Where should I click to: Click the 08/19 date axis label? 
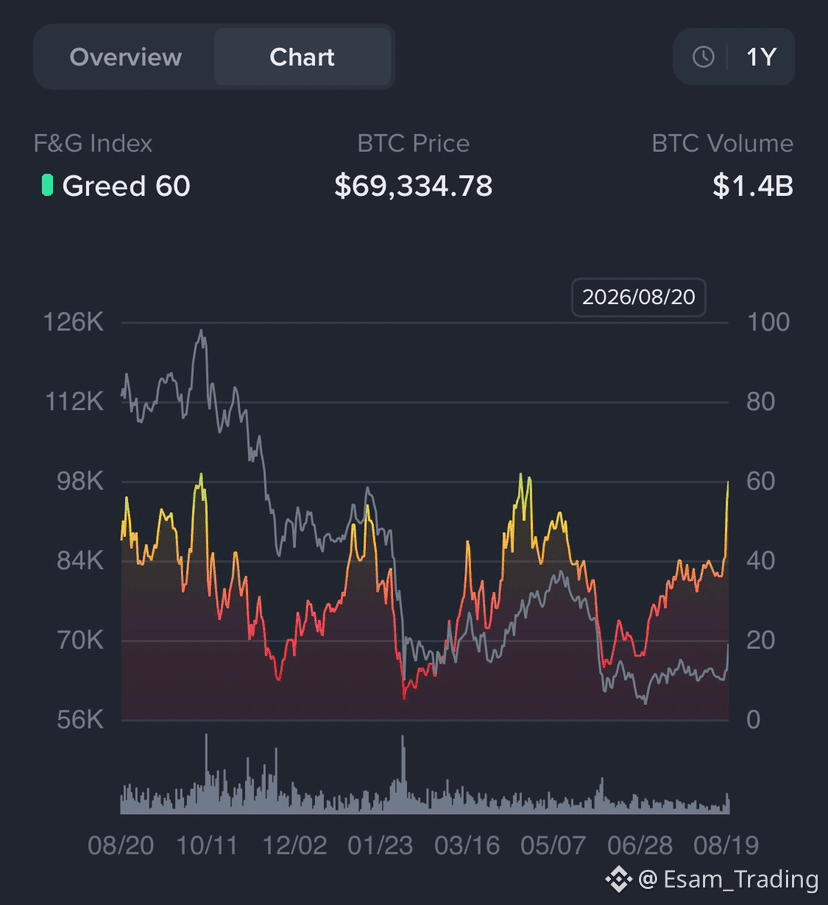[726, 846]
